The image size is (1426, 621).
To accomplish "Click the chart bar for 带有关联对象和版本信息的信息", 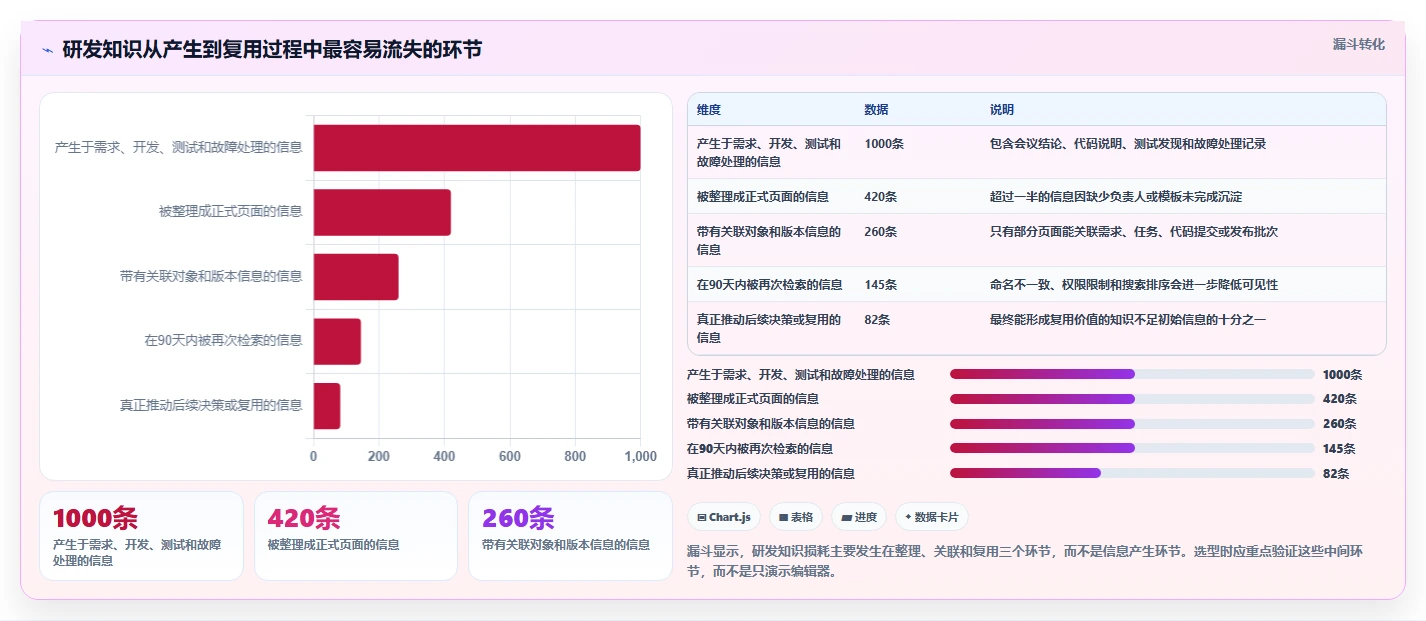I will [356, 277].
